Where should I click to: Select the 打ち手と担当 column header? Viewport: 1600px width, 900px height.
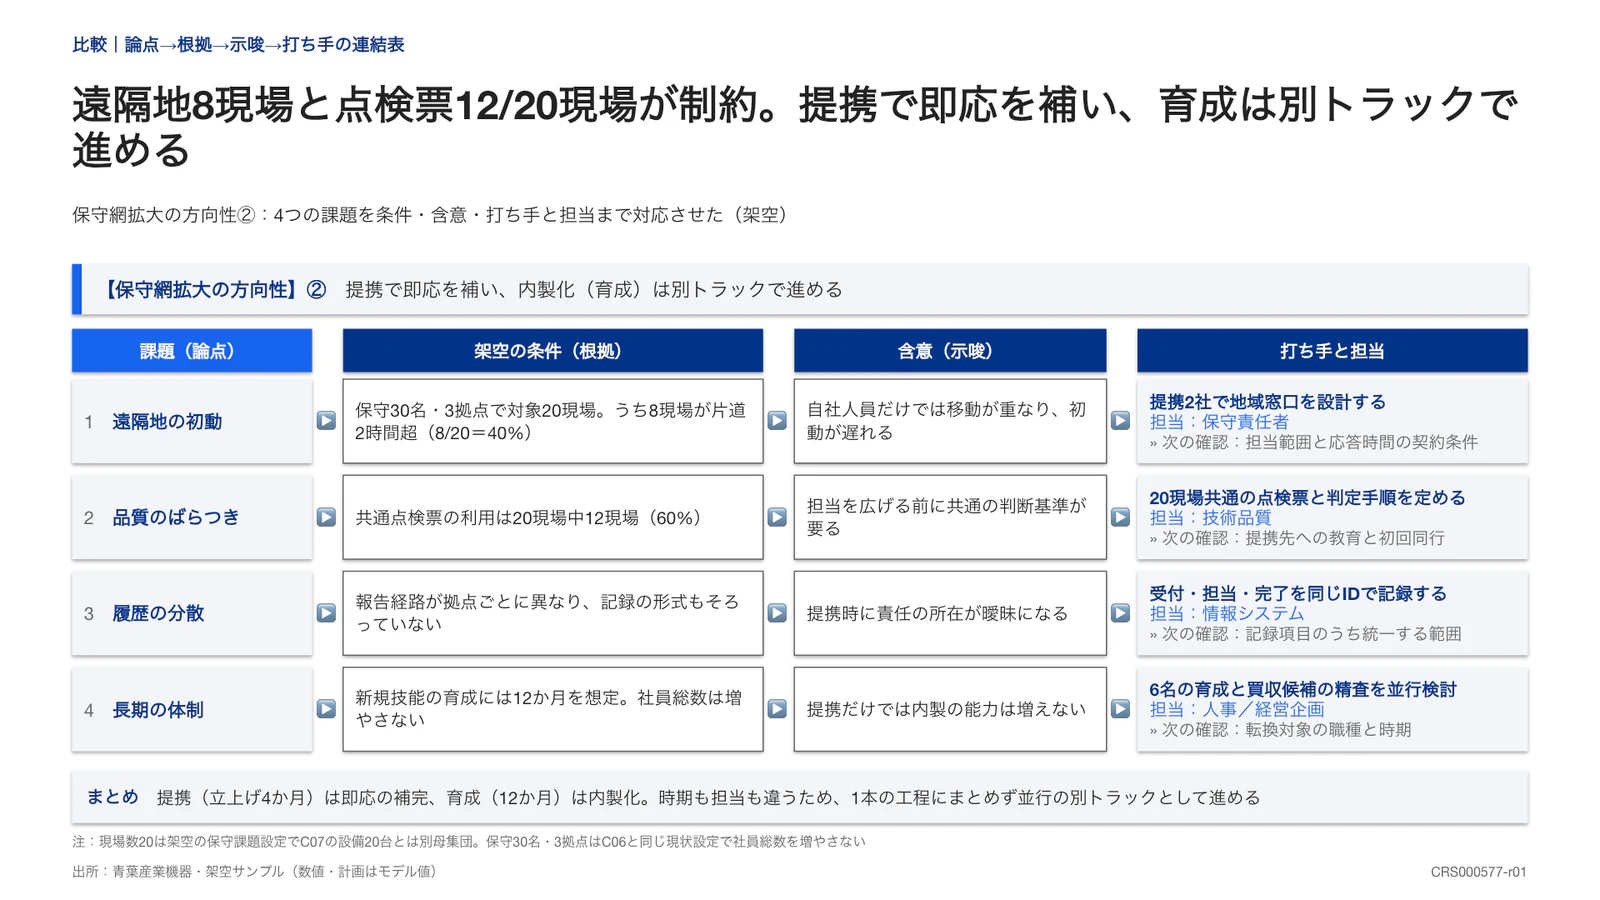[x=1332, y=351]
